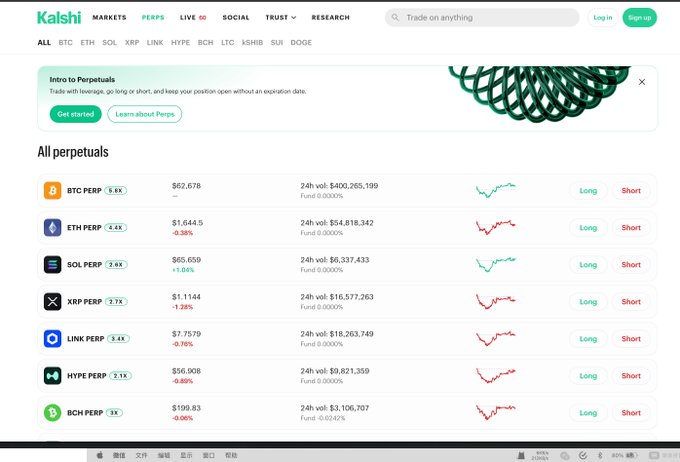Click Long on LINK PERP row

588,339
